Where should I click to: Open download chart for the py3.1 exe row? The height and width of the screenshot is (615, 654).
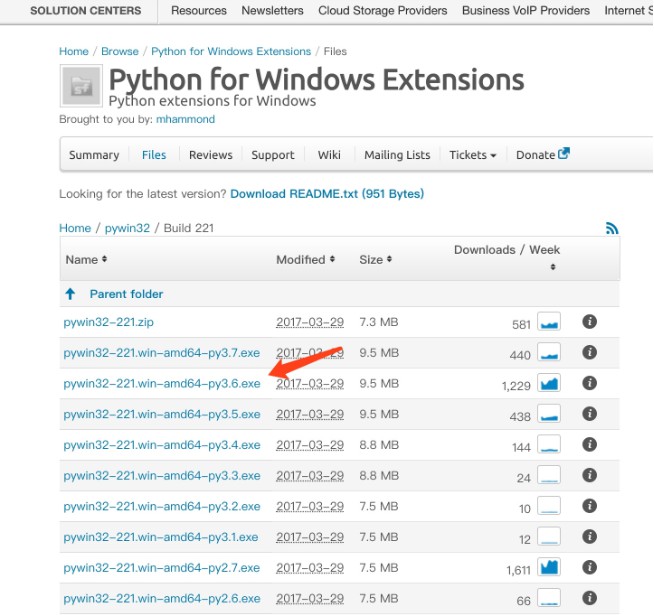coord(549,537)
